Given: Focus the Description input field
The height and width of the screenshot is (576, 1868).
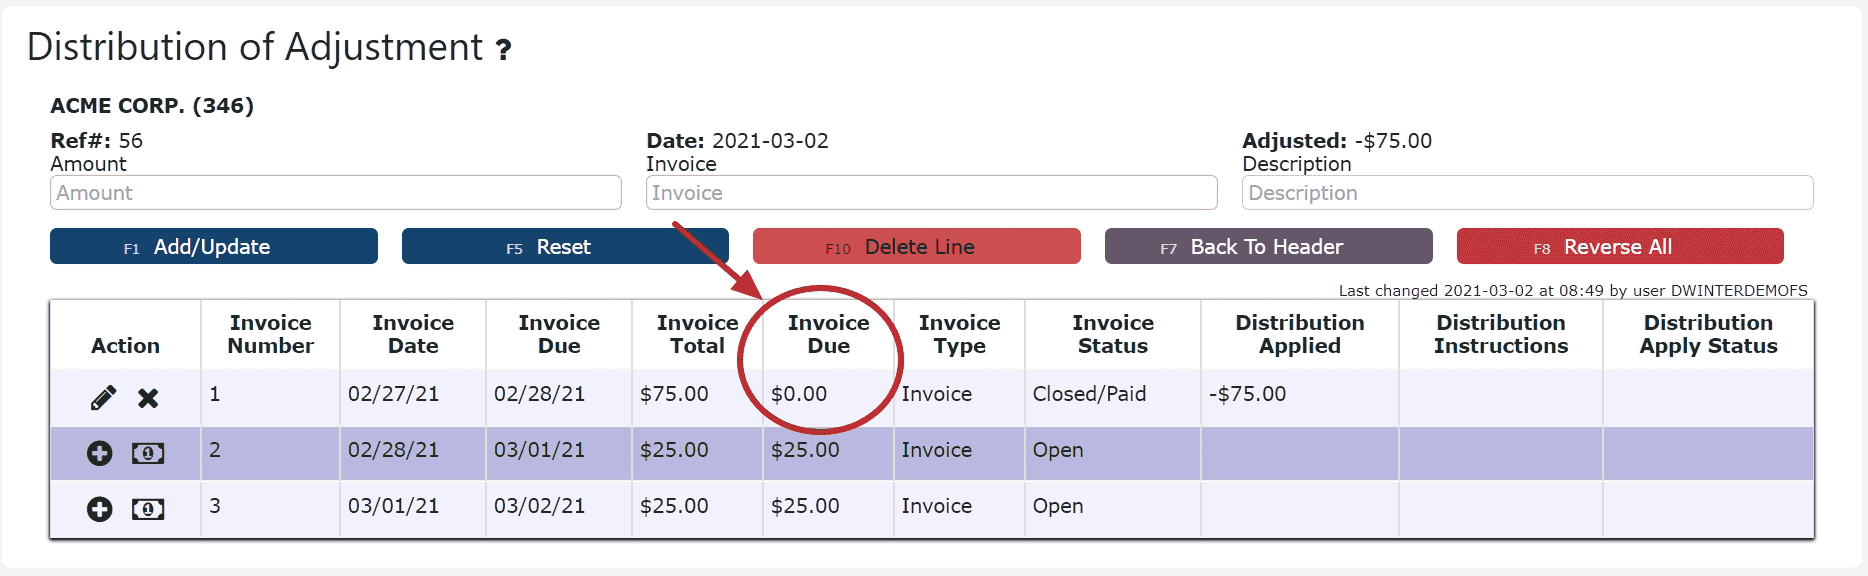Looking at the screenshot, I should point(1528,193).
